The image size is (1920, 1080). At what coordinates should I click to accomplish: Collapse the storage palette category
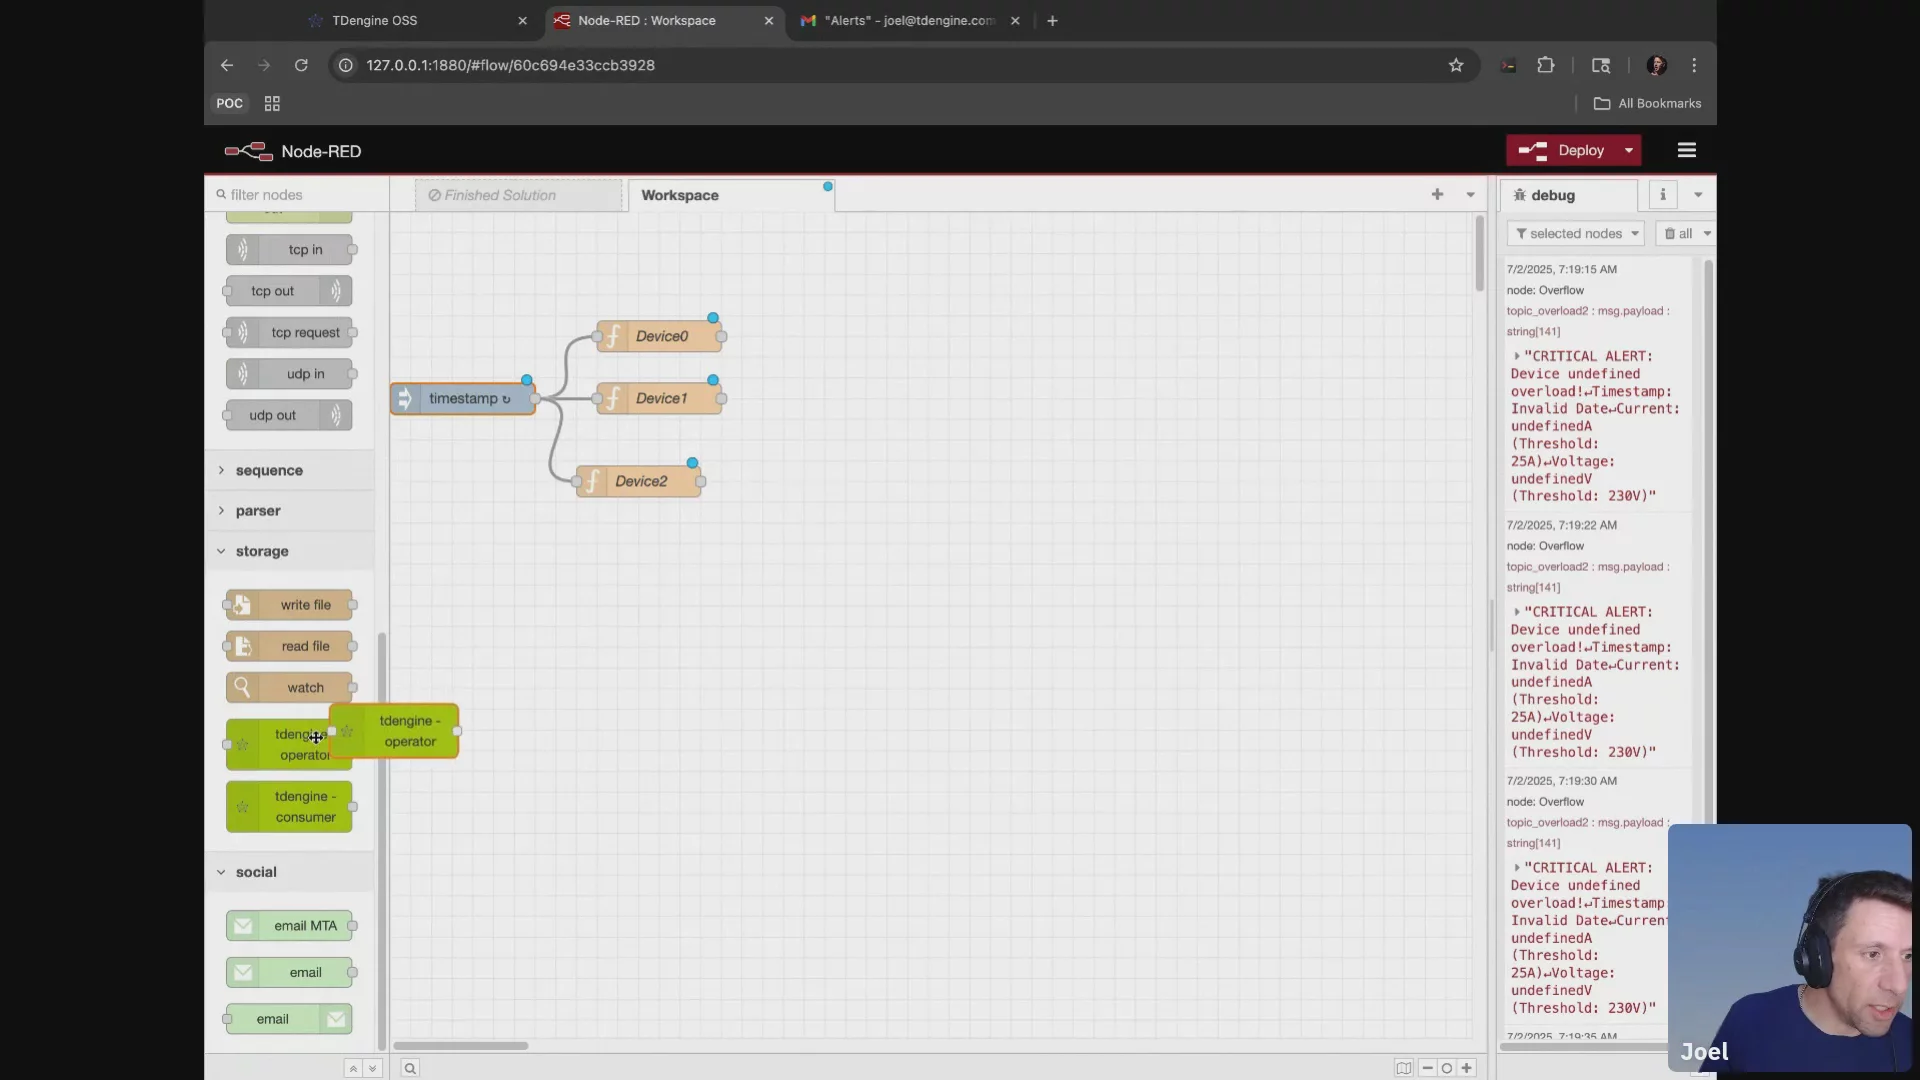pos(290,551)
